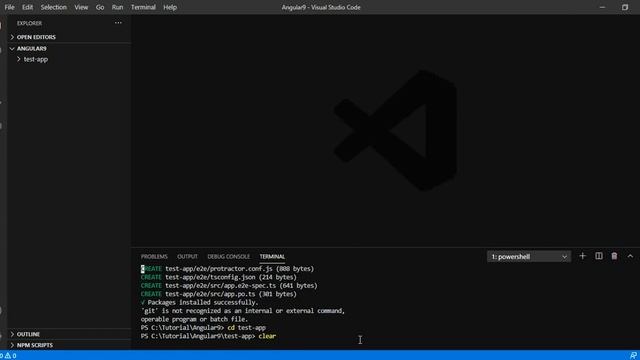The height and width of the screenshot is (360, 640).
Task: Open the 1: powershell terminal dropdown
Action: 529,257
